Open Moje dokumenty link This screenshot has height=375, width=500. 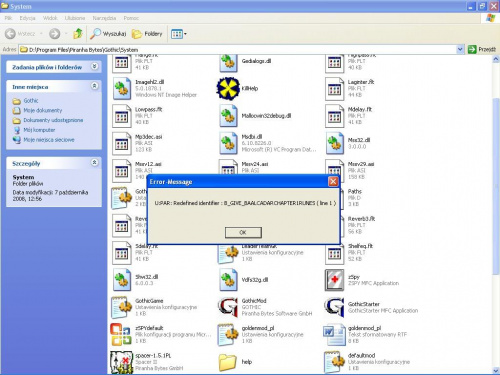pyautogui.click(x=42, y=110)
